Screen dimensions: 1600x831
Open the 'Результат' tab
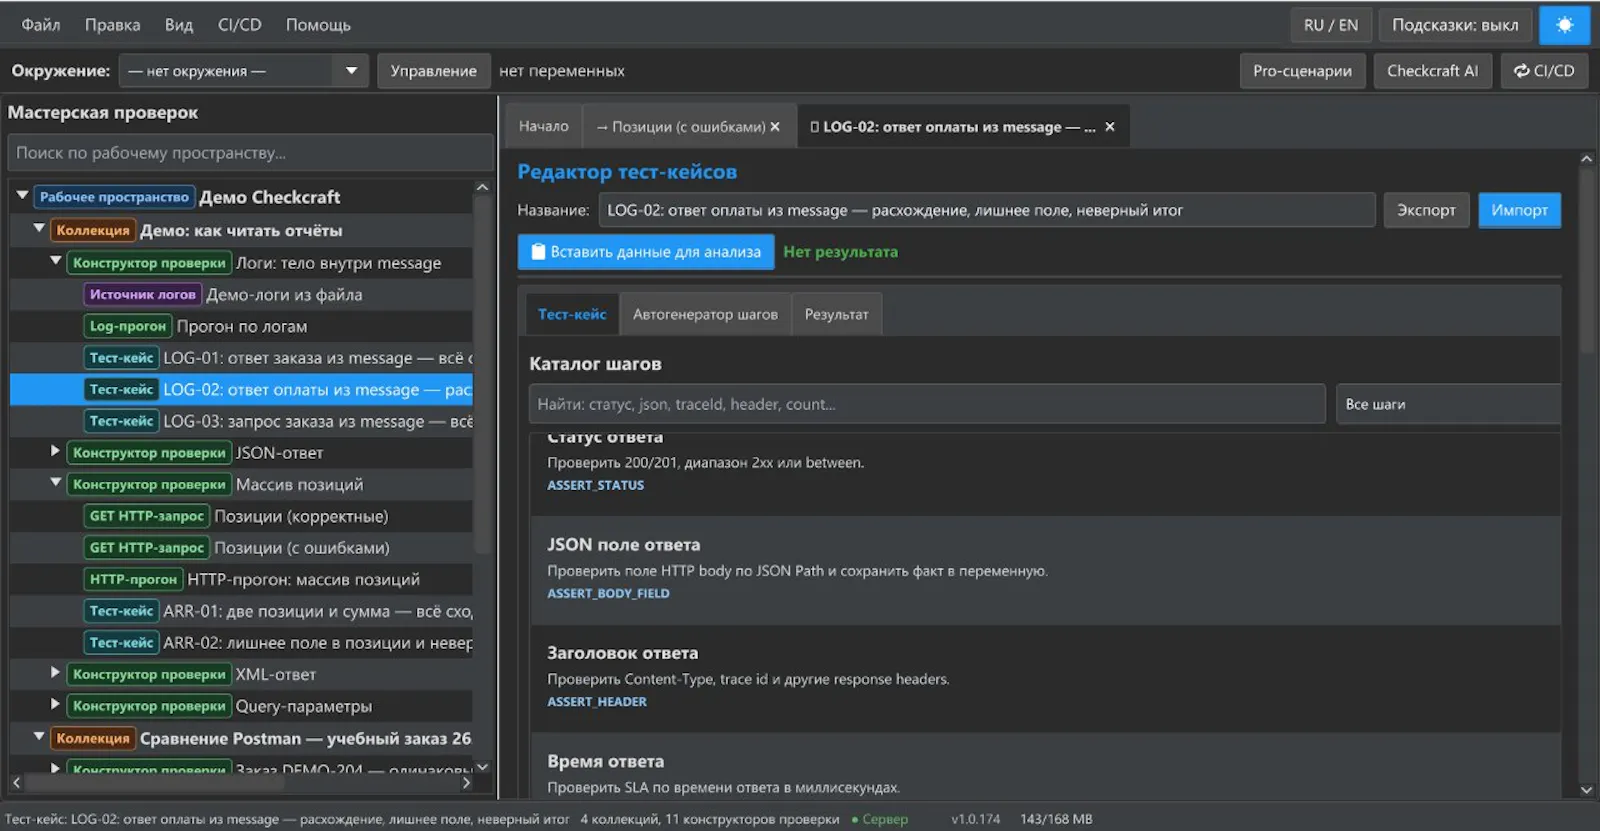point(836,314)
